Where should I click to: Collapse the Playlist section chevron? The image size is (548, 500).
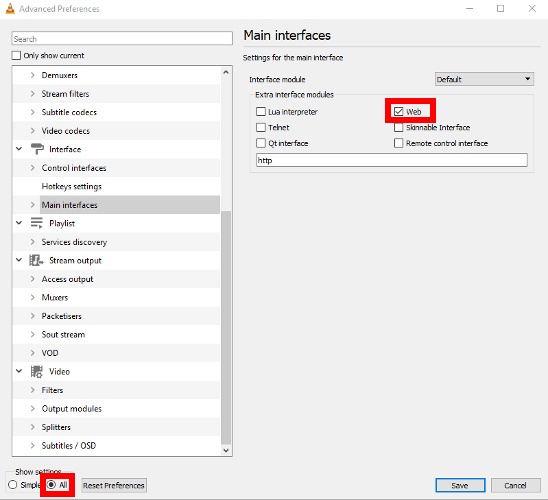pyautogui.click(x=19, y=223)
